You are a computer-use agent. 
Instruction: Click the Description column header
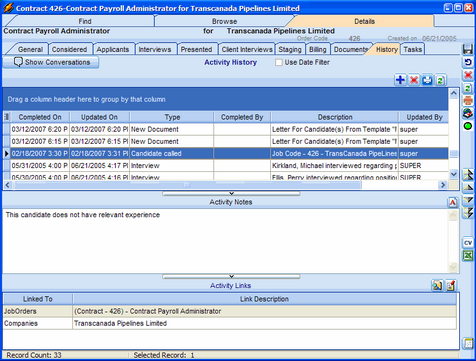(335, 117)
